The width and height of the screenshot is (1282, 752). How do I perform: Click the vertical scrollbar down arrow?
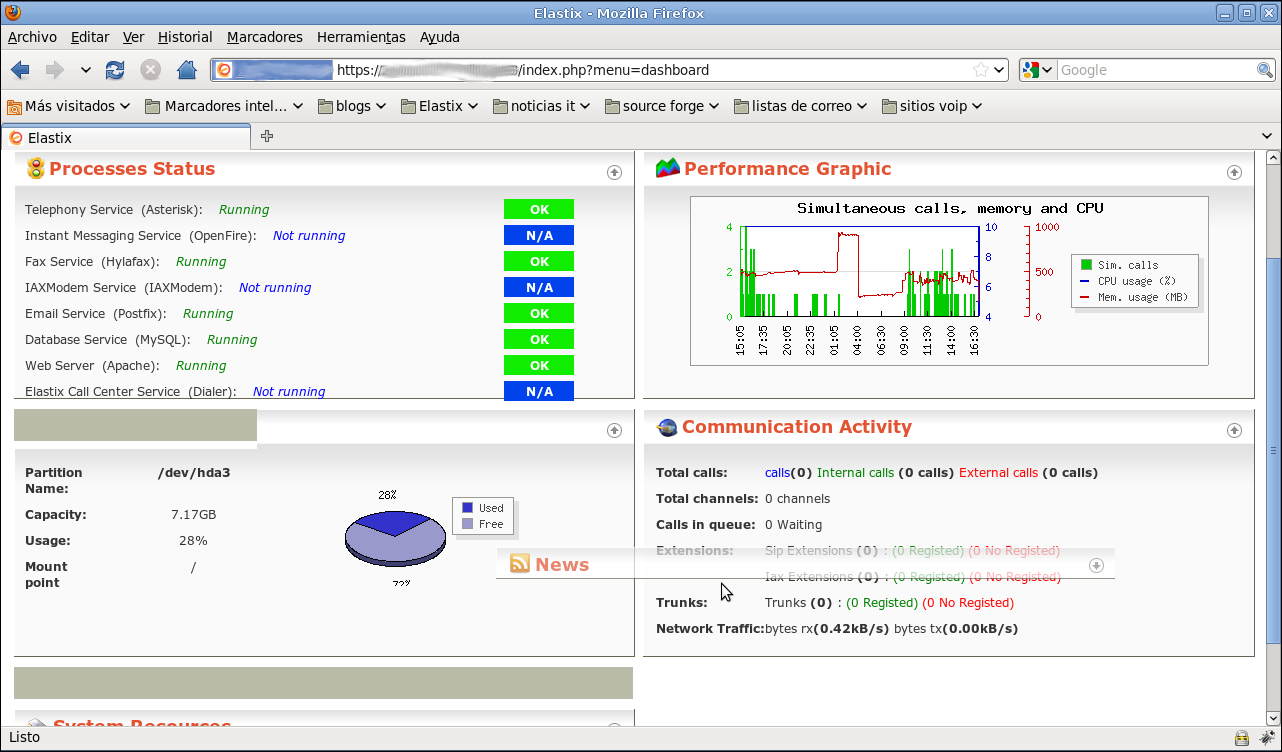click(x=1273, y=718)
